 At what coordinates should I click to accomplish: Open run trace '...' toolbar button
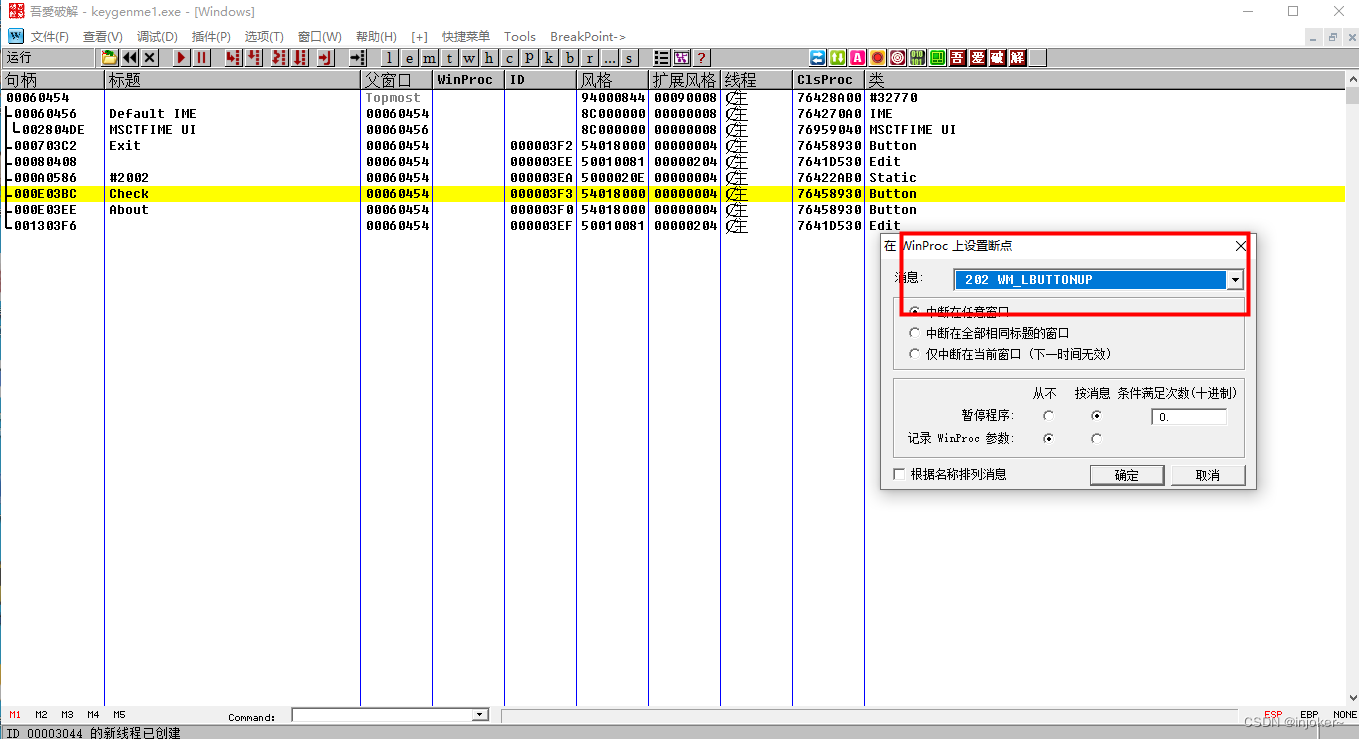(x=609, y=58)
